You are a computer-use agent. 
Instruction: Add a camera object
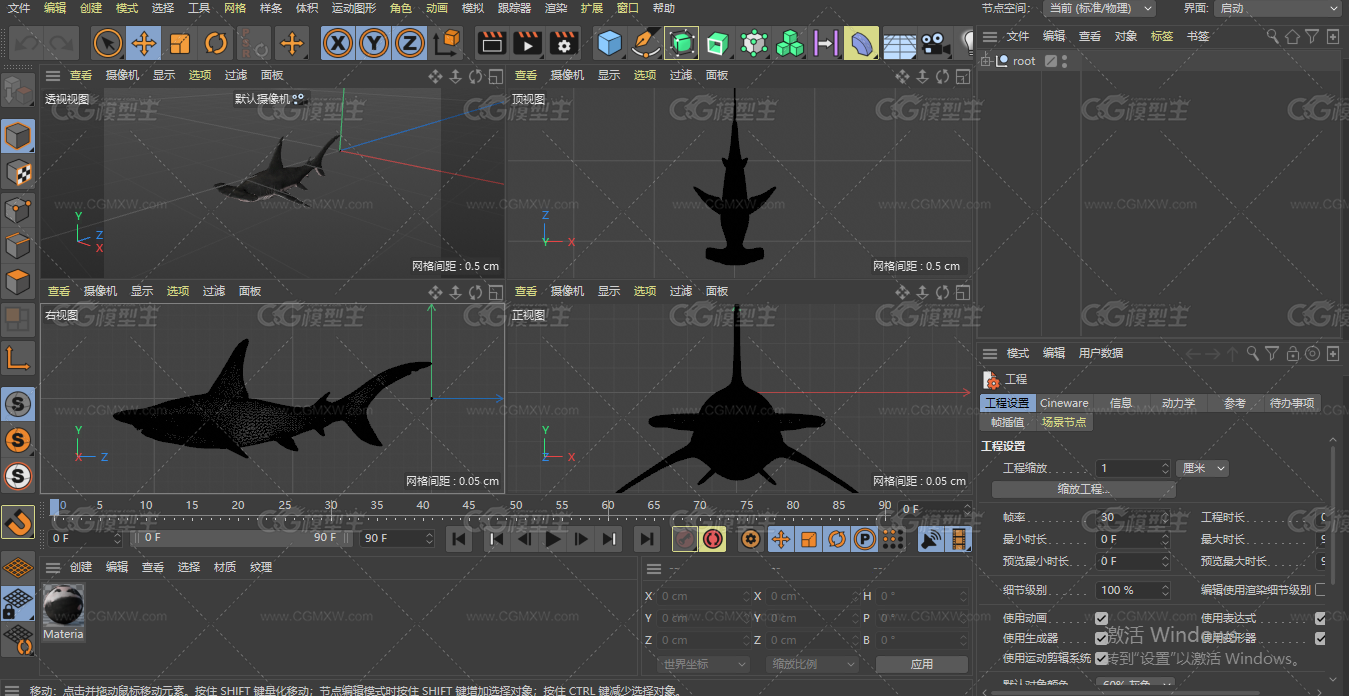click(934, 43)
